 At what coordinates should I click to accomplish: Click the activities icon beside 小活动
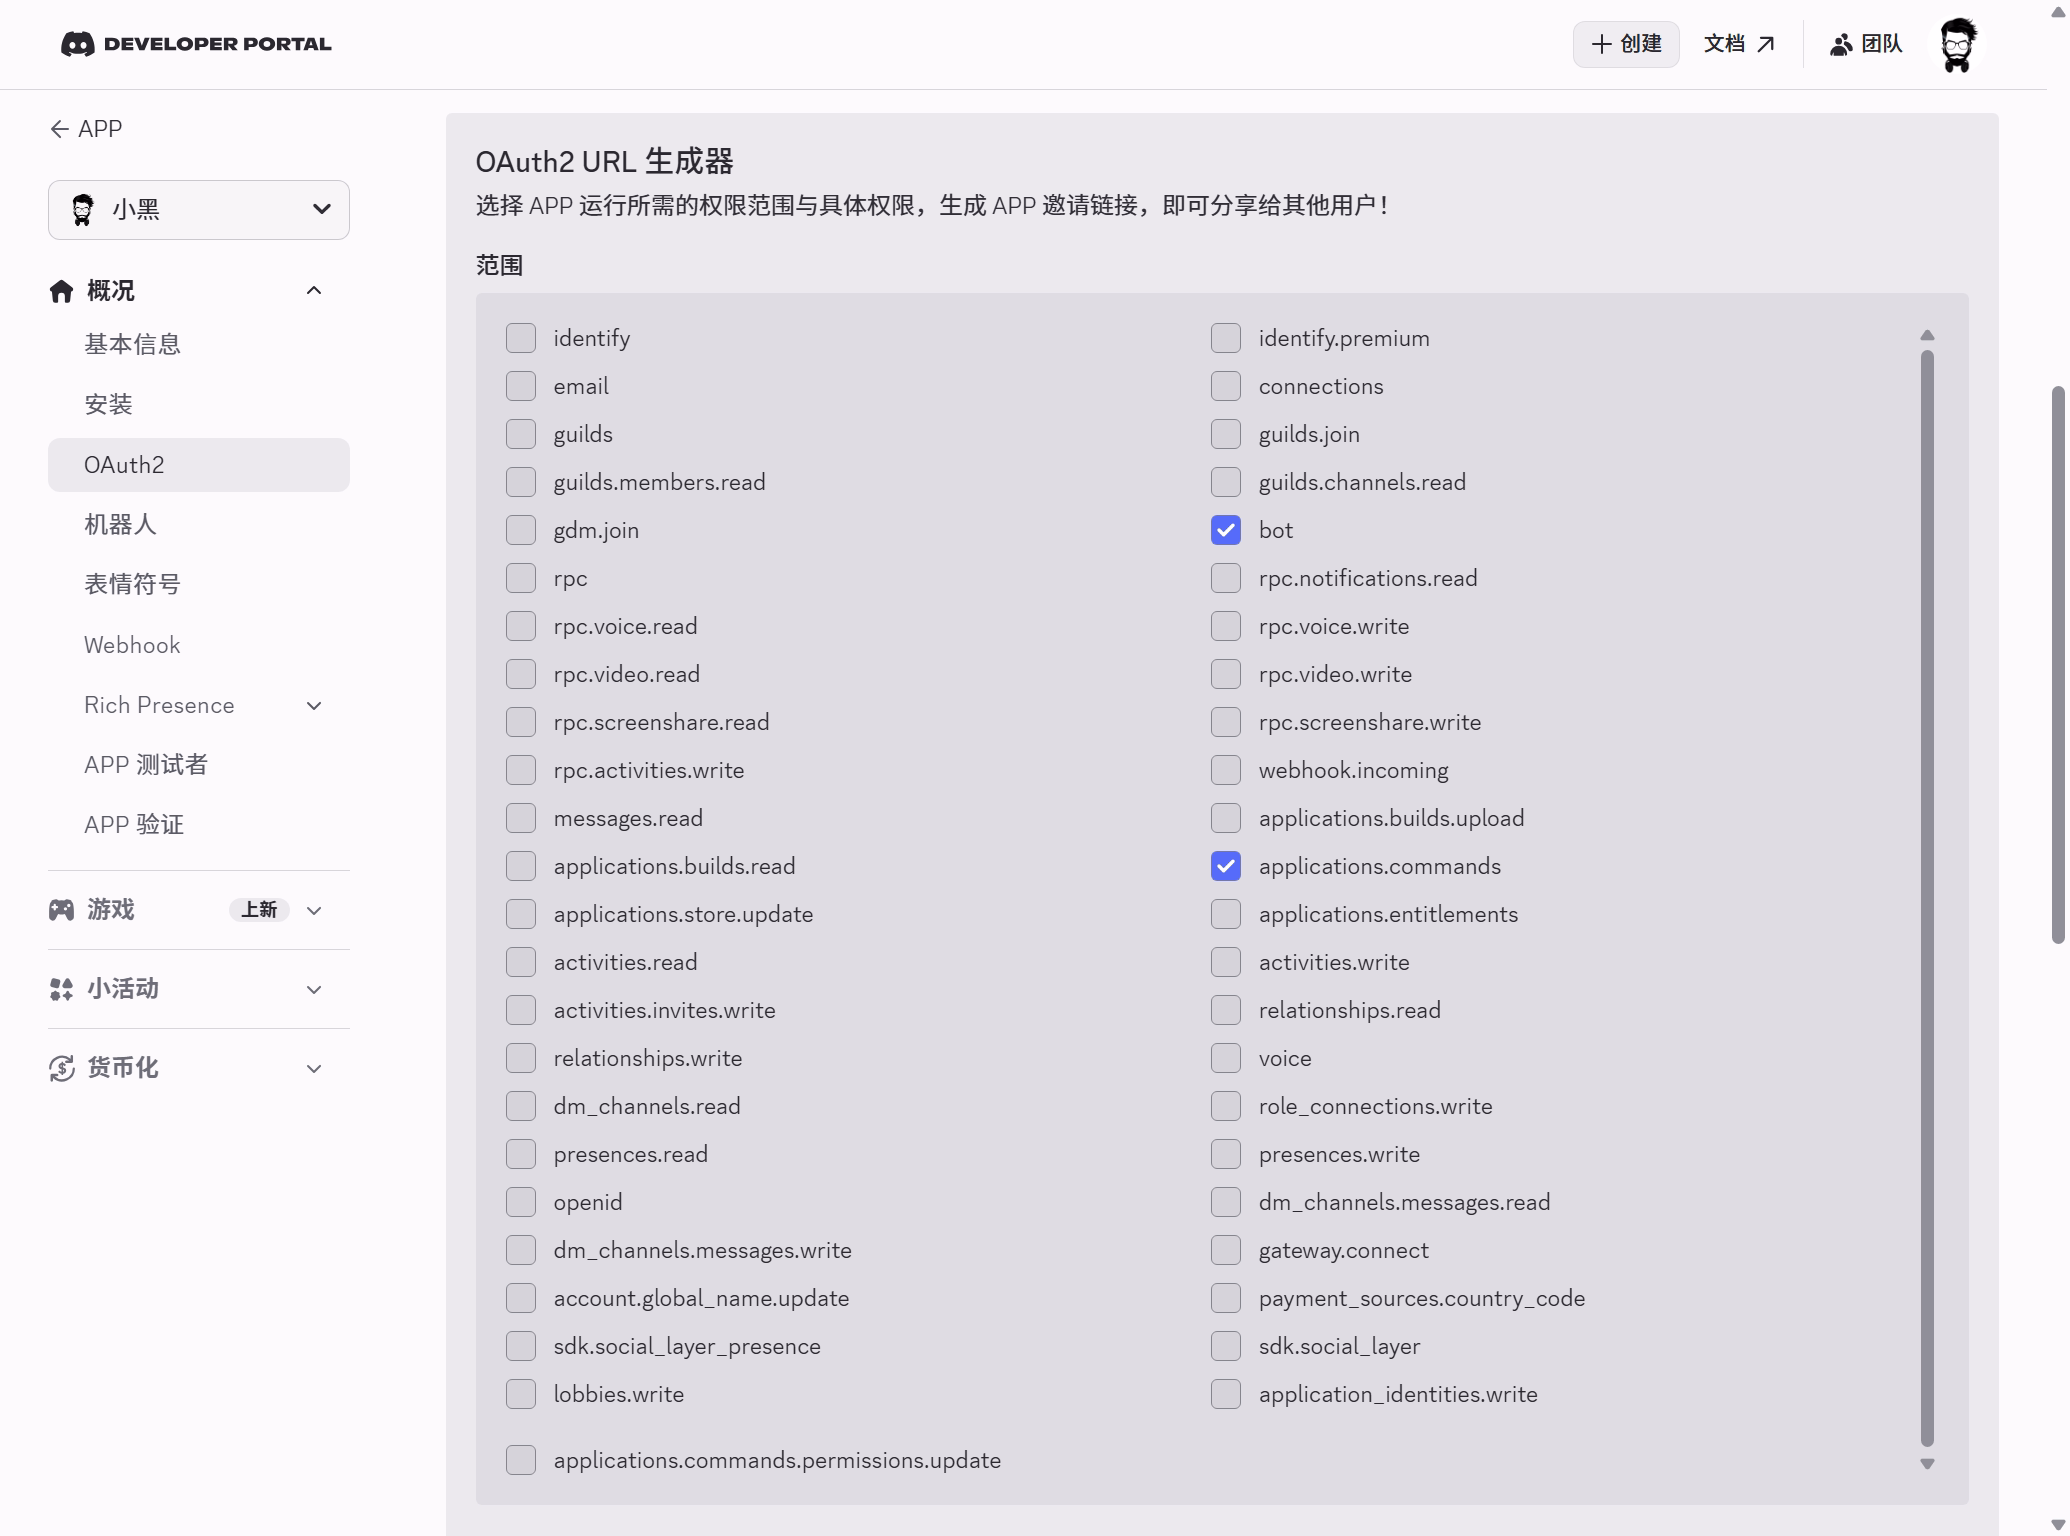(61, 989)
